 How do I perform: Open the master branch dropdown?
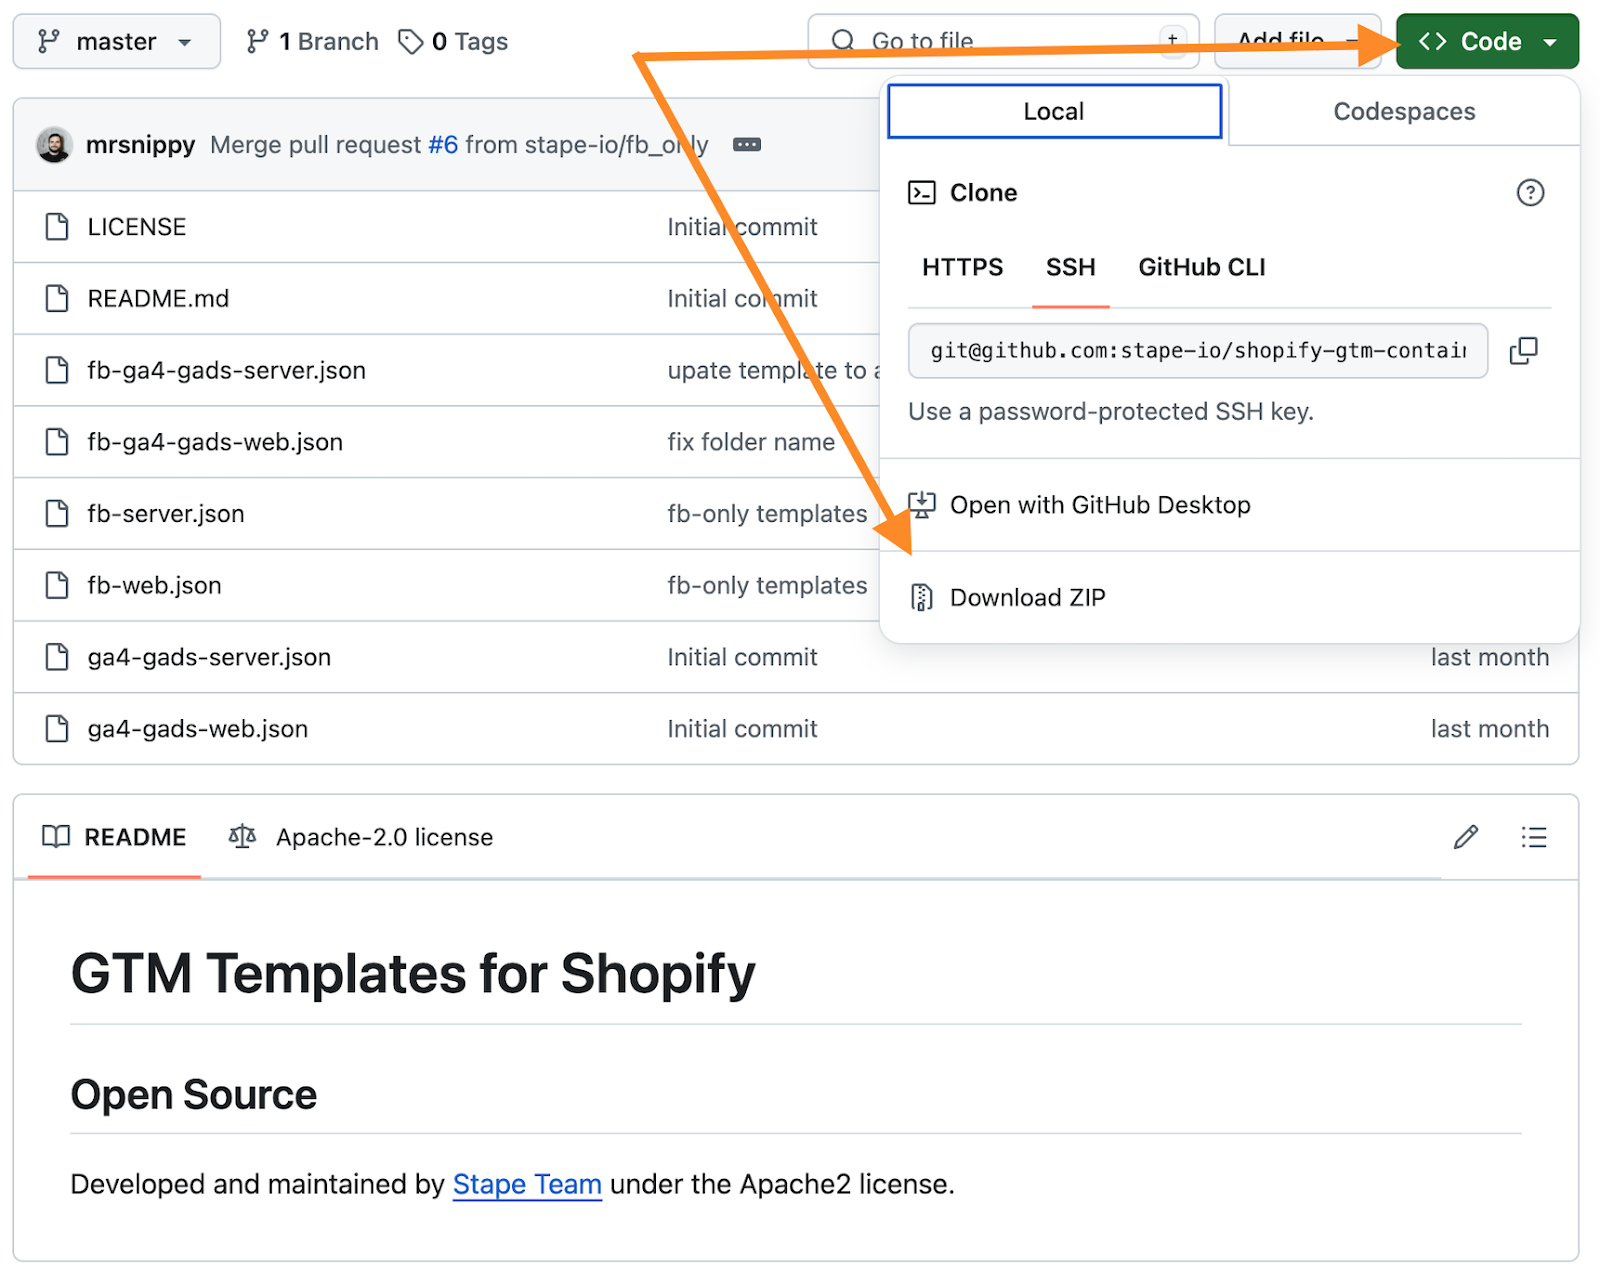(117, 41)
